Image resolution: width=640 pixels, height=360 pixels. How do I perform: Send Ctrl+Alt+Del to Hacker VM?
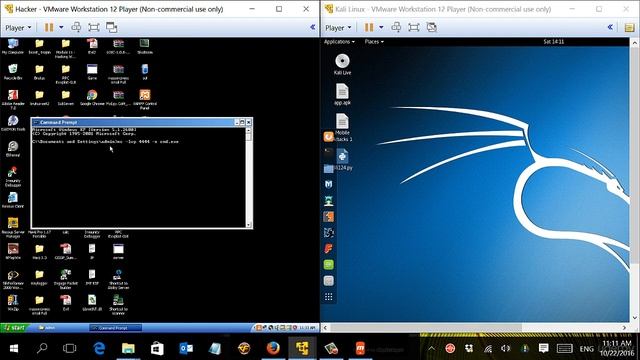pos(76,27)
